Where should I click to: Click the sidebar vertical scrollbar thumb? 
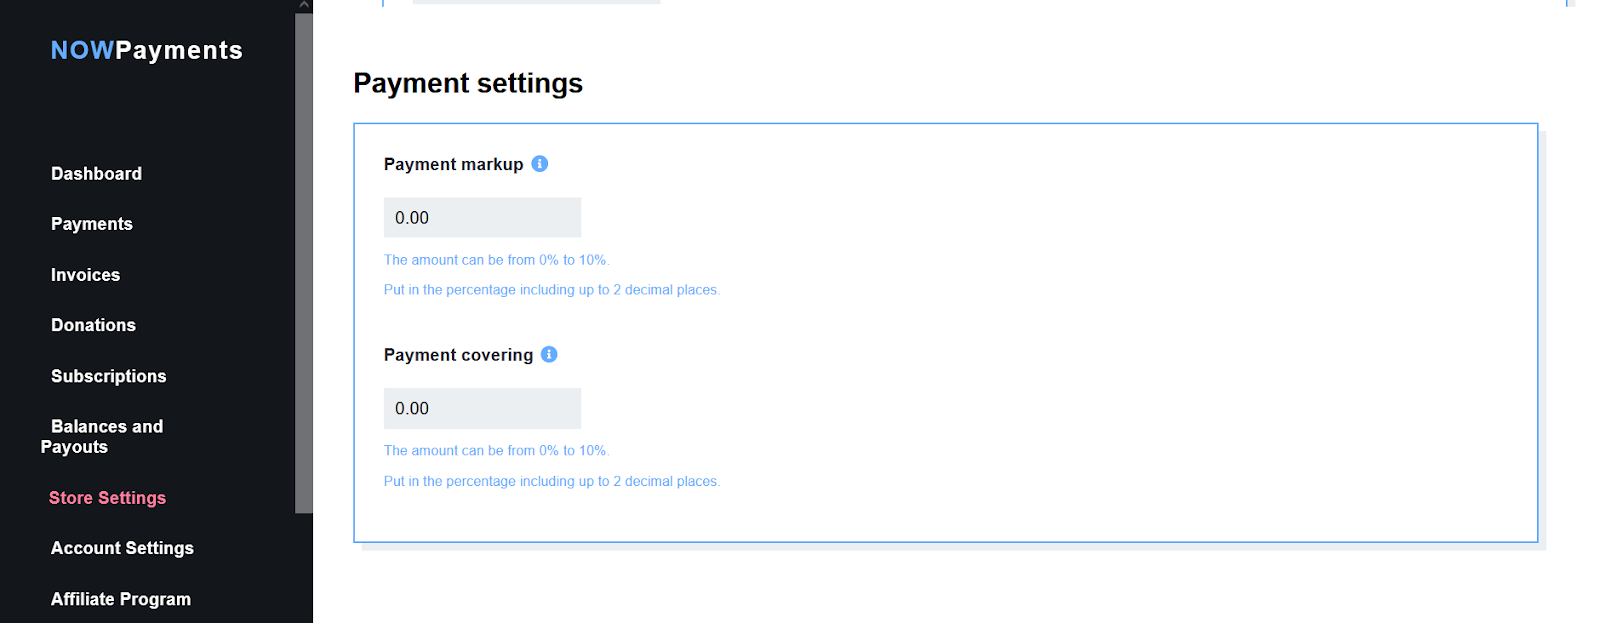[x=304, y=260]
